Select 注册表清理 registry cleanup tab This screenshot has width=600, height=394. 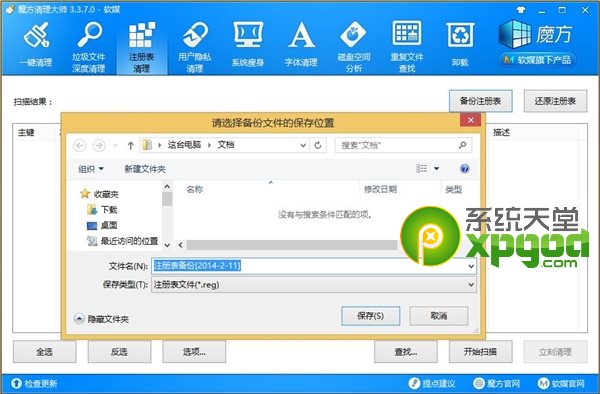coord(142,46)
